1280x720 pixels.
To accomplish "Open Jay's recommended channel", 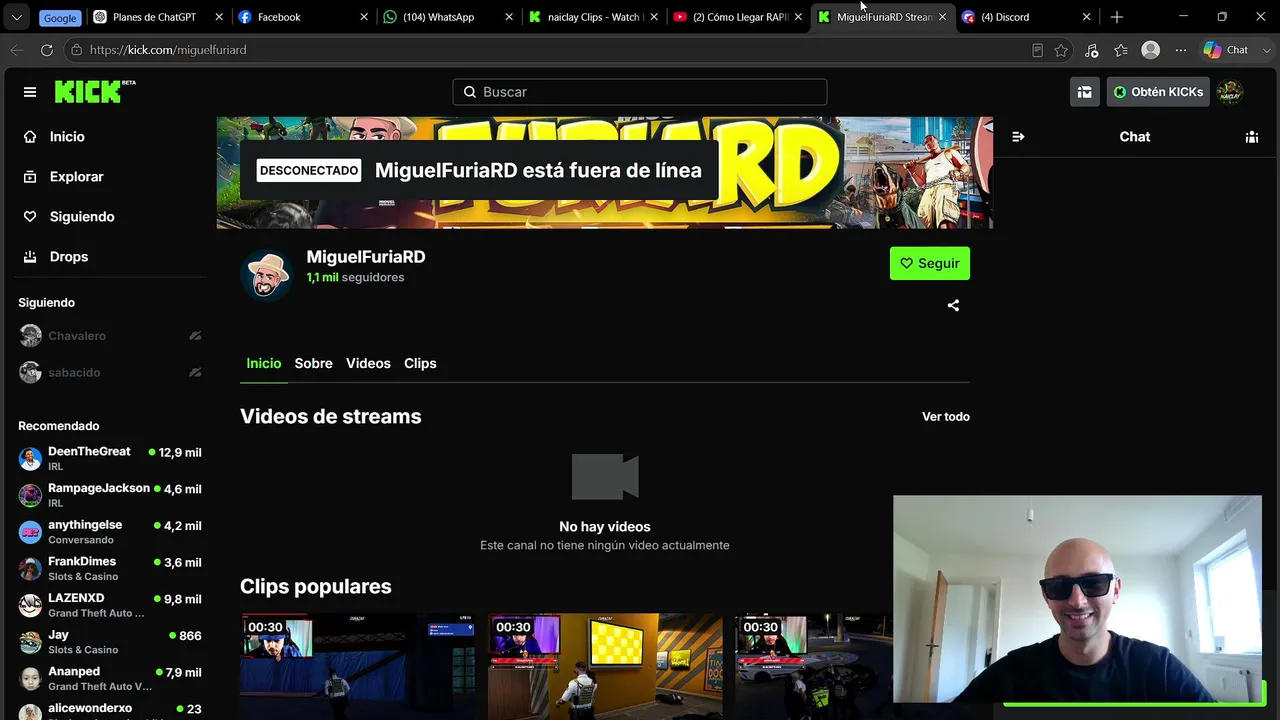I will (x=110, y=642).
